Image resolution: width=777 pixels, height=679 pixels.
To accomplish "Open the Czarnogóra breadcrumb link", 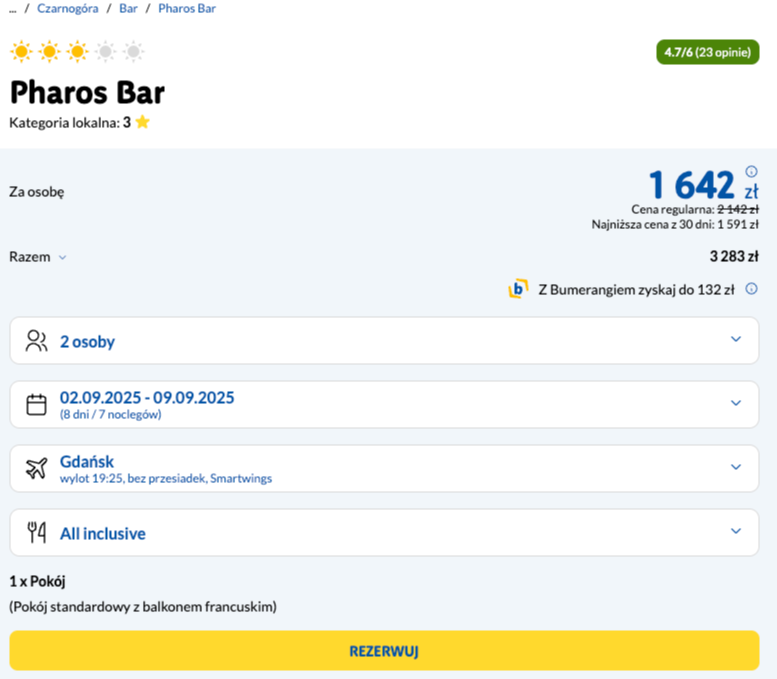I will tap(67, 8).
